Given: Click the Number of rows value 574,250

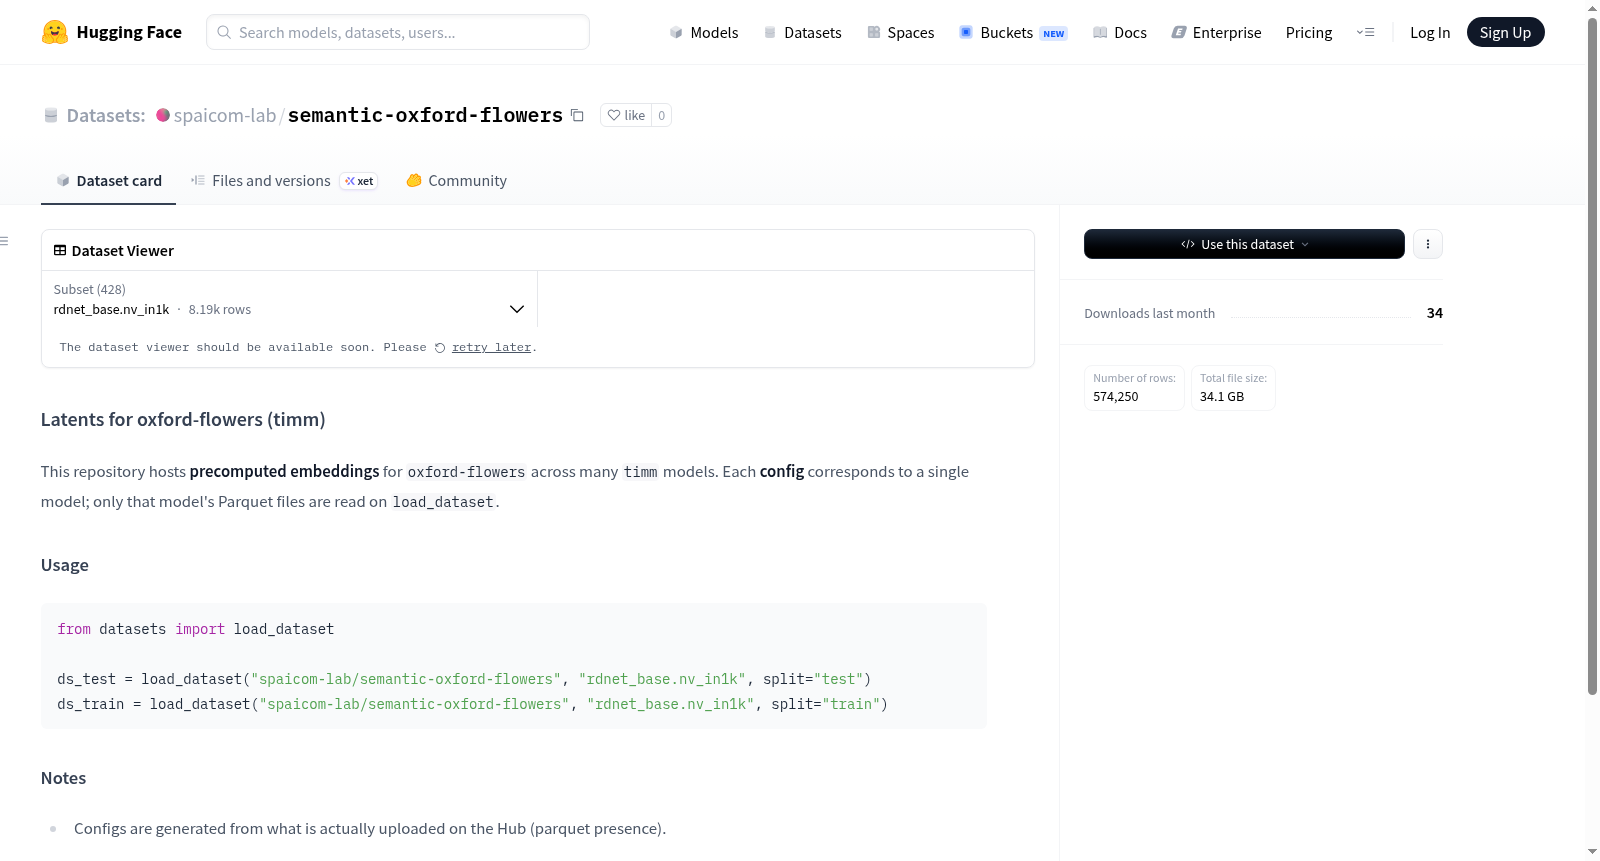Looking at the screenshot, I should pyautogui.click(x=1116, y=397).
